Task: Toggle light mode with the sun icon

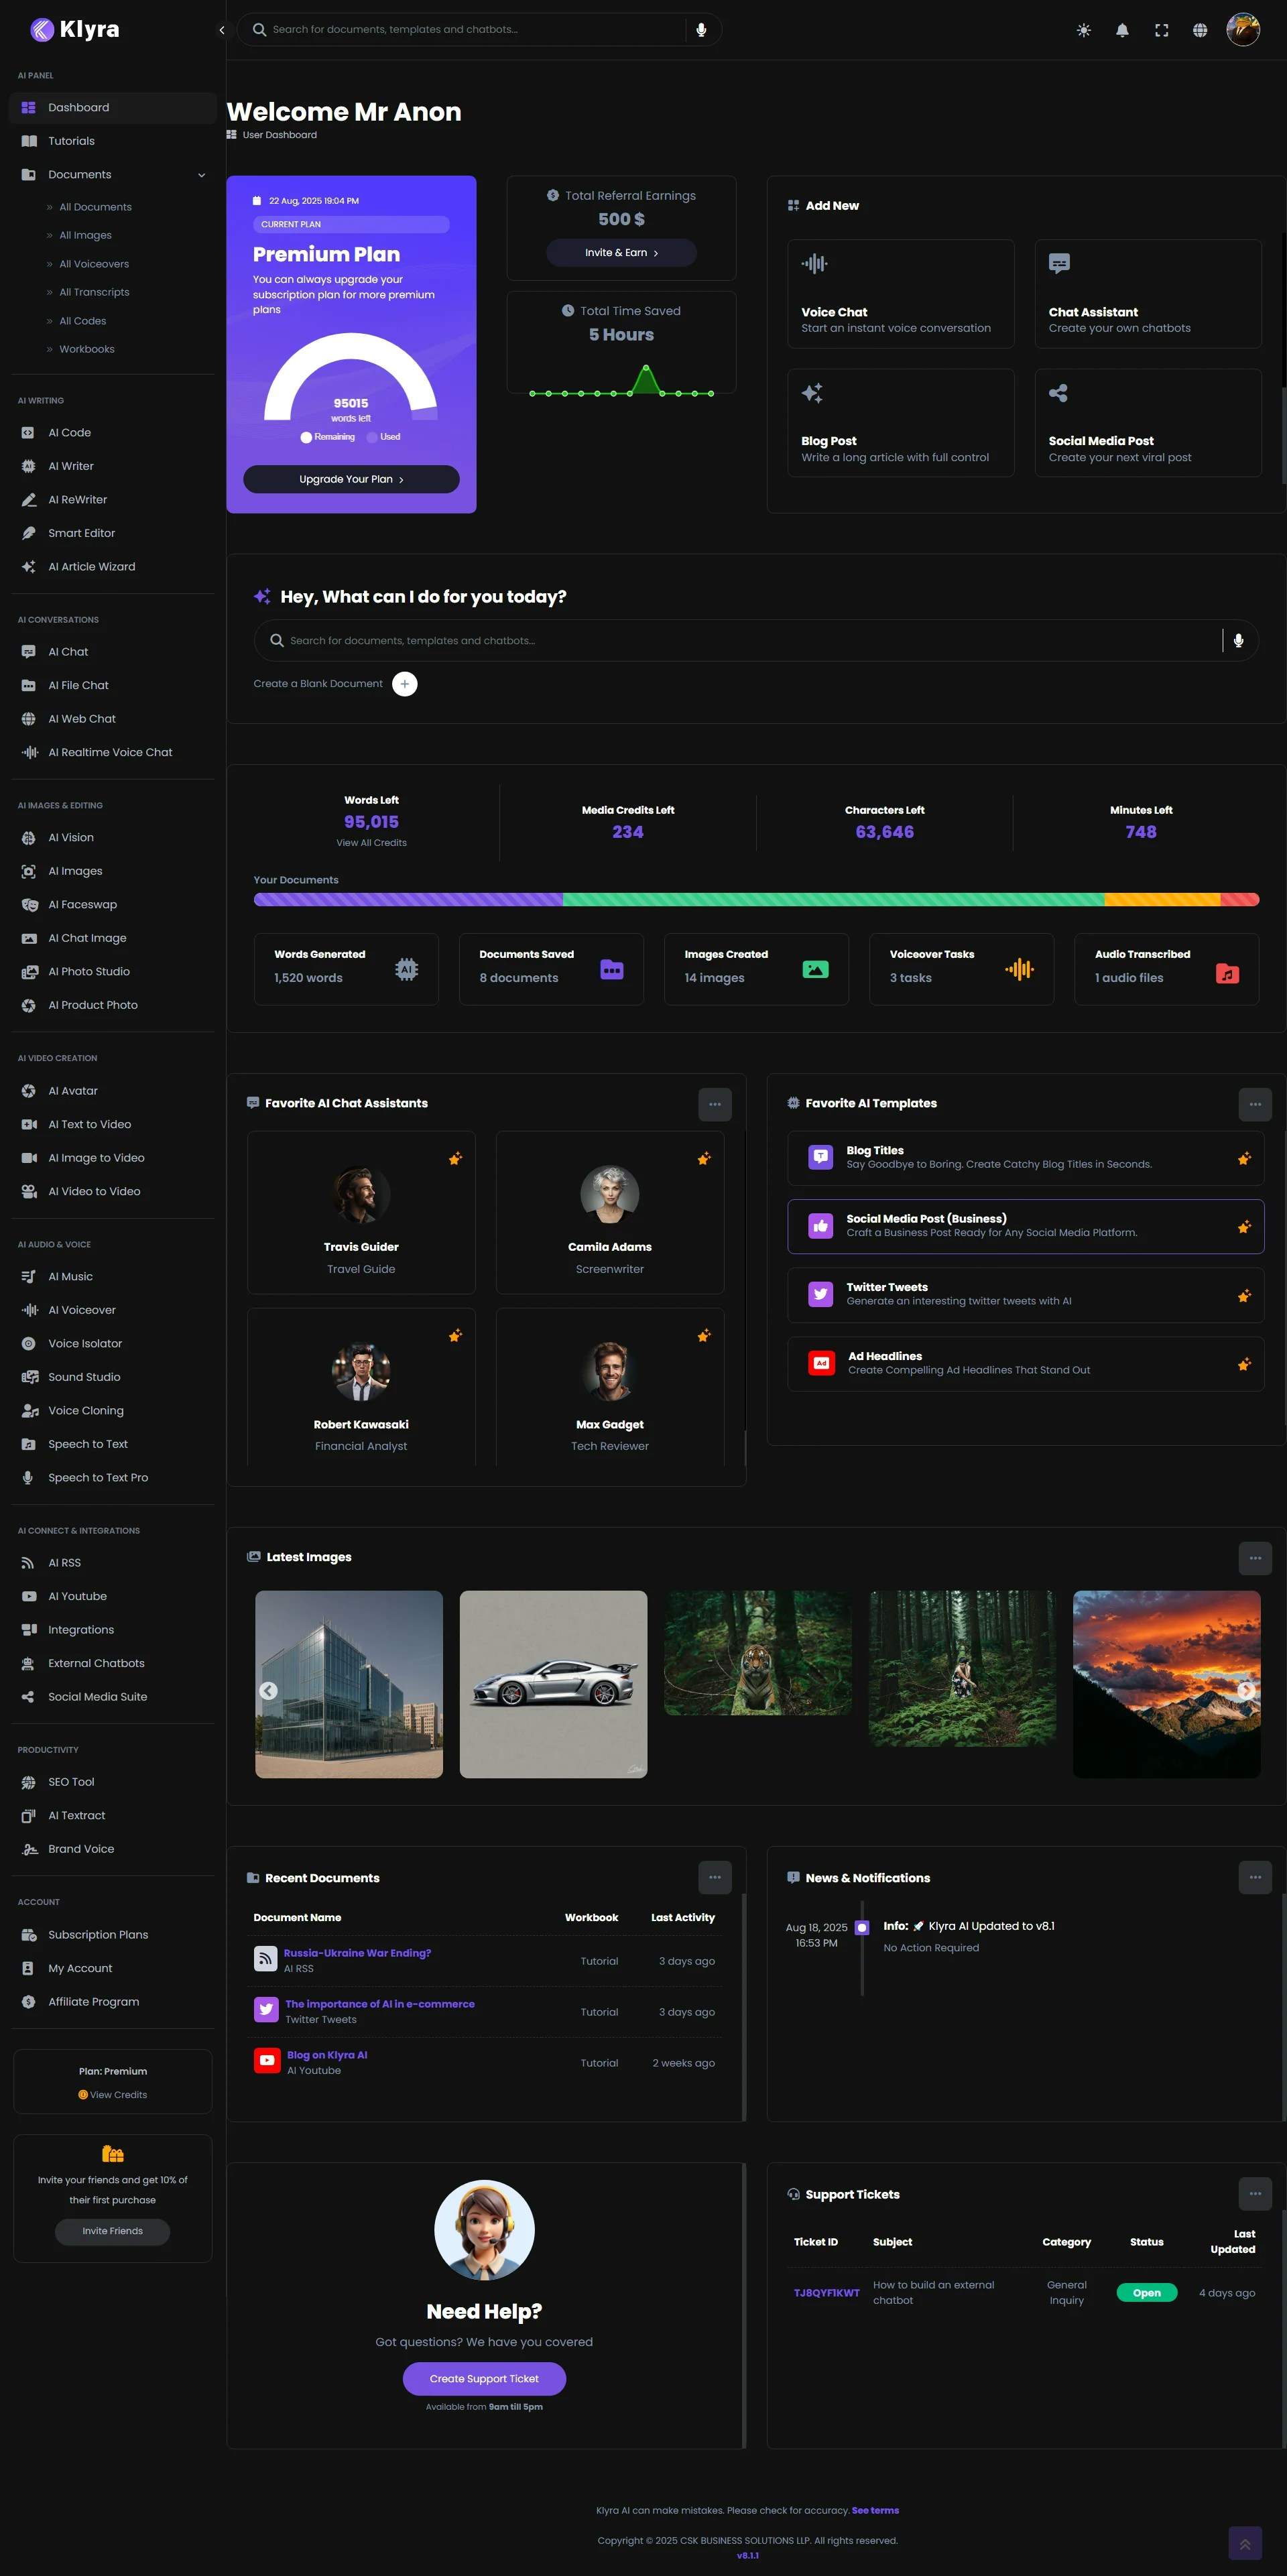Action: (1082, 29)
